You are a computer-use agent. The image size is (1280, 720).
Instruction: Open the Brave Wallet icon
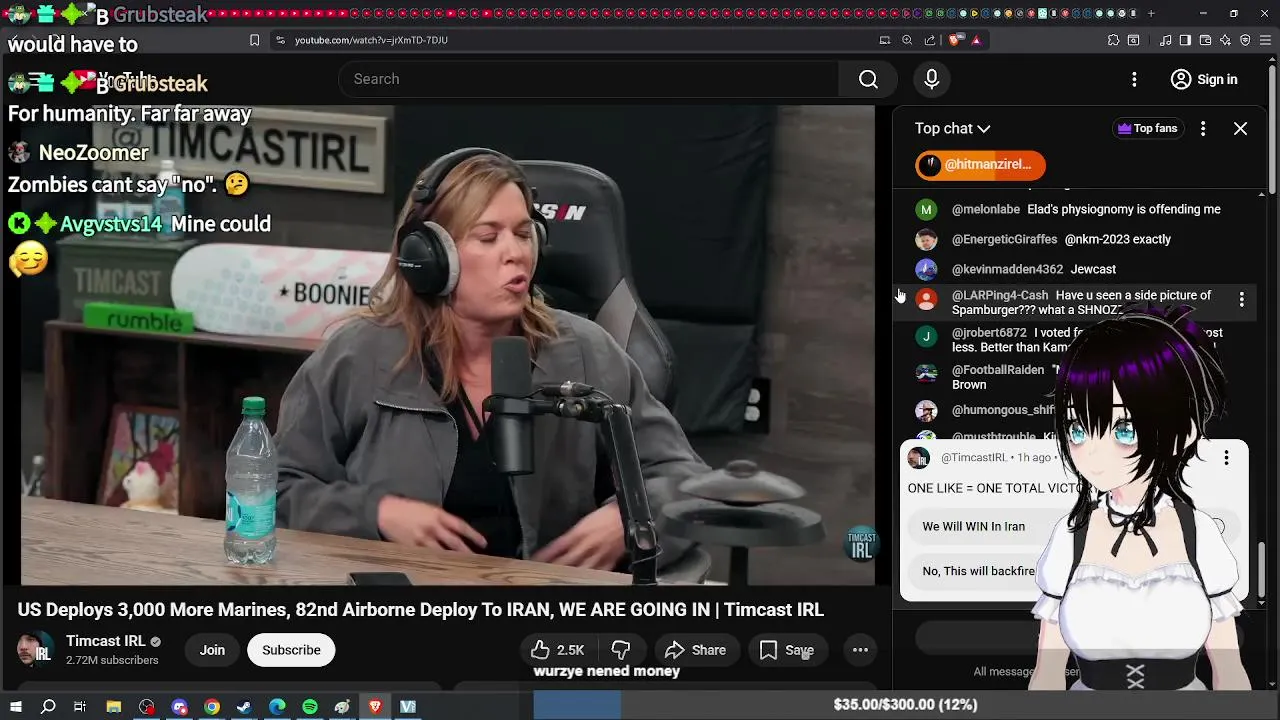[x=1205, y=40]
